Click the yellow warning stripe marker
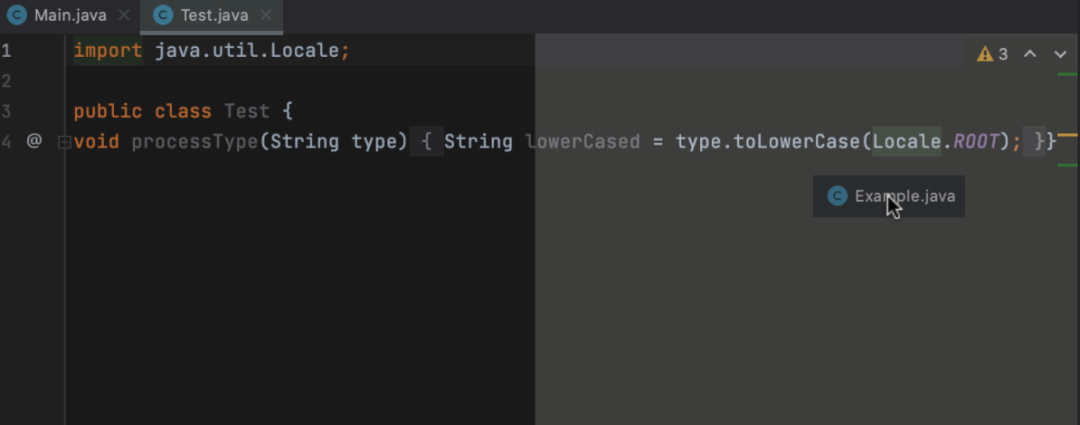The width and height of the screenshot is (1080, 425). point(1067,134)
